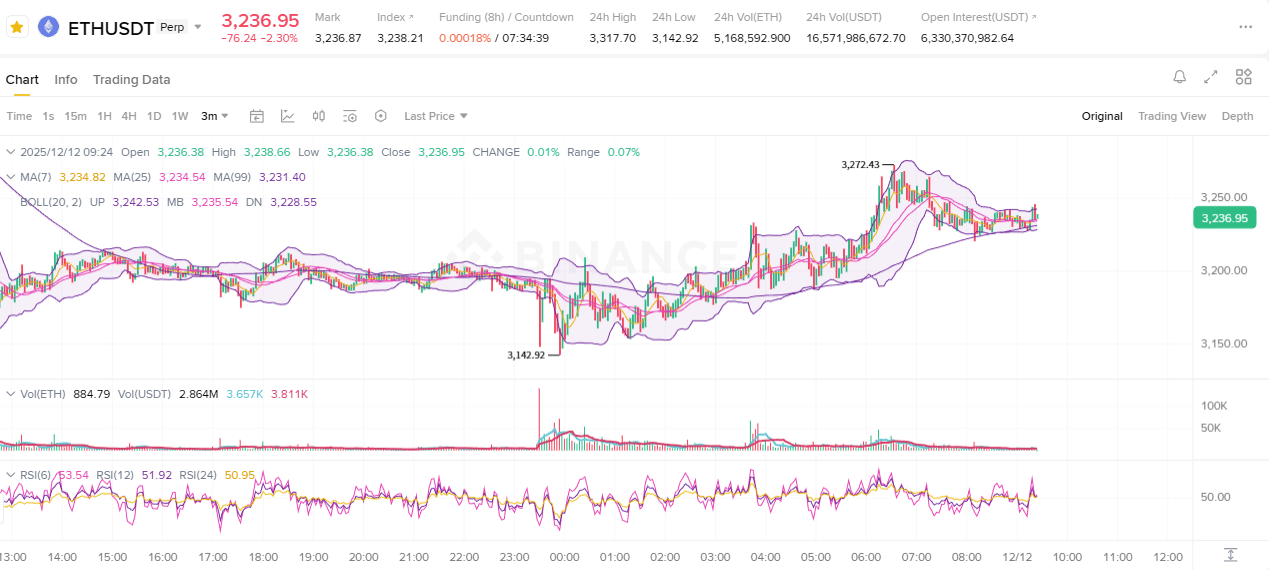Select the Original chart view
The image size is (1269, 570).
(1102, 116)
